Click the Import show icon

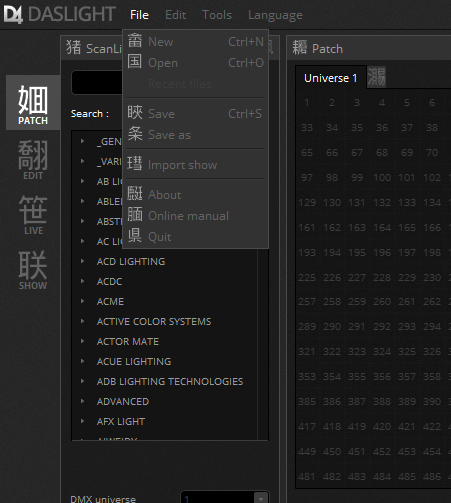135,164
